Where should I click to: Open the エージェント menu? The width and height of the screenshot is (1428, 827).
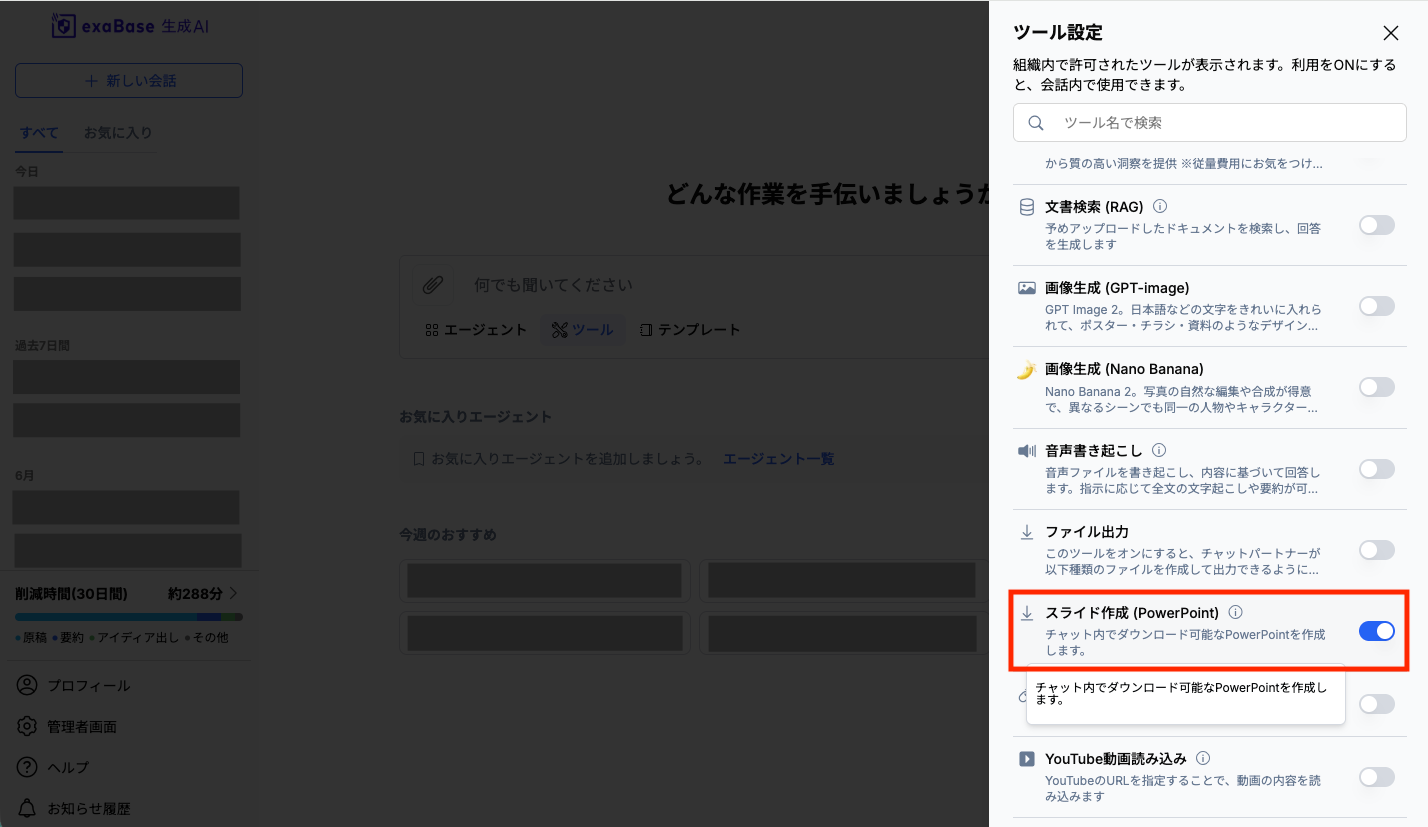pos(476,330)
